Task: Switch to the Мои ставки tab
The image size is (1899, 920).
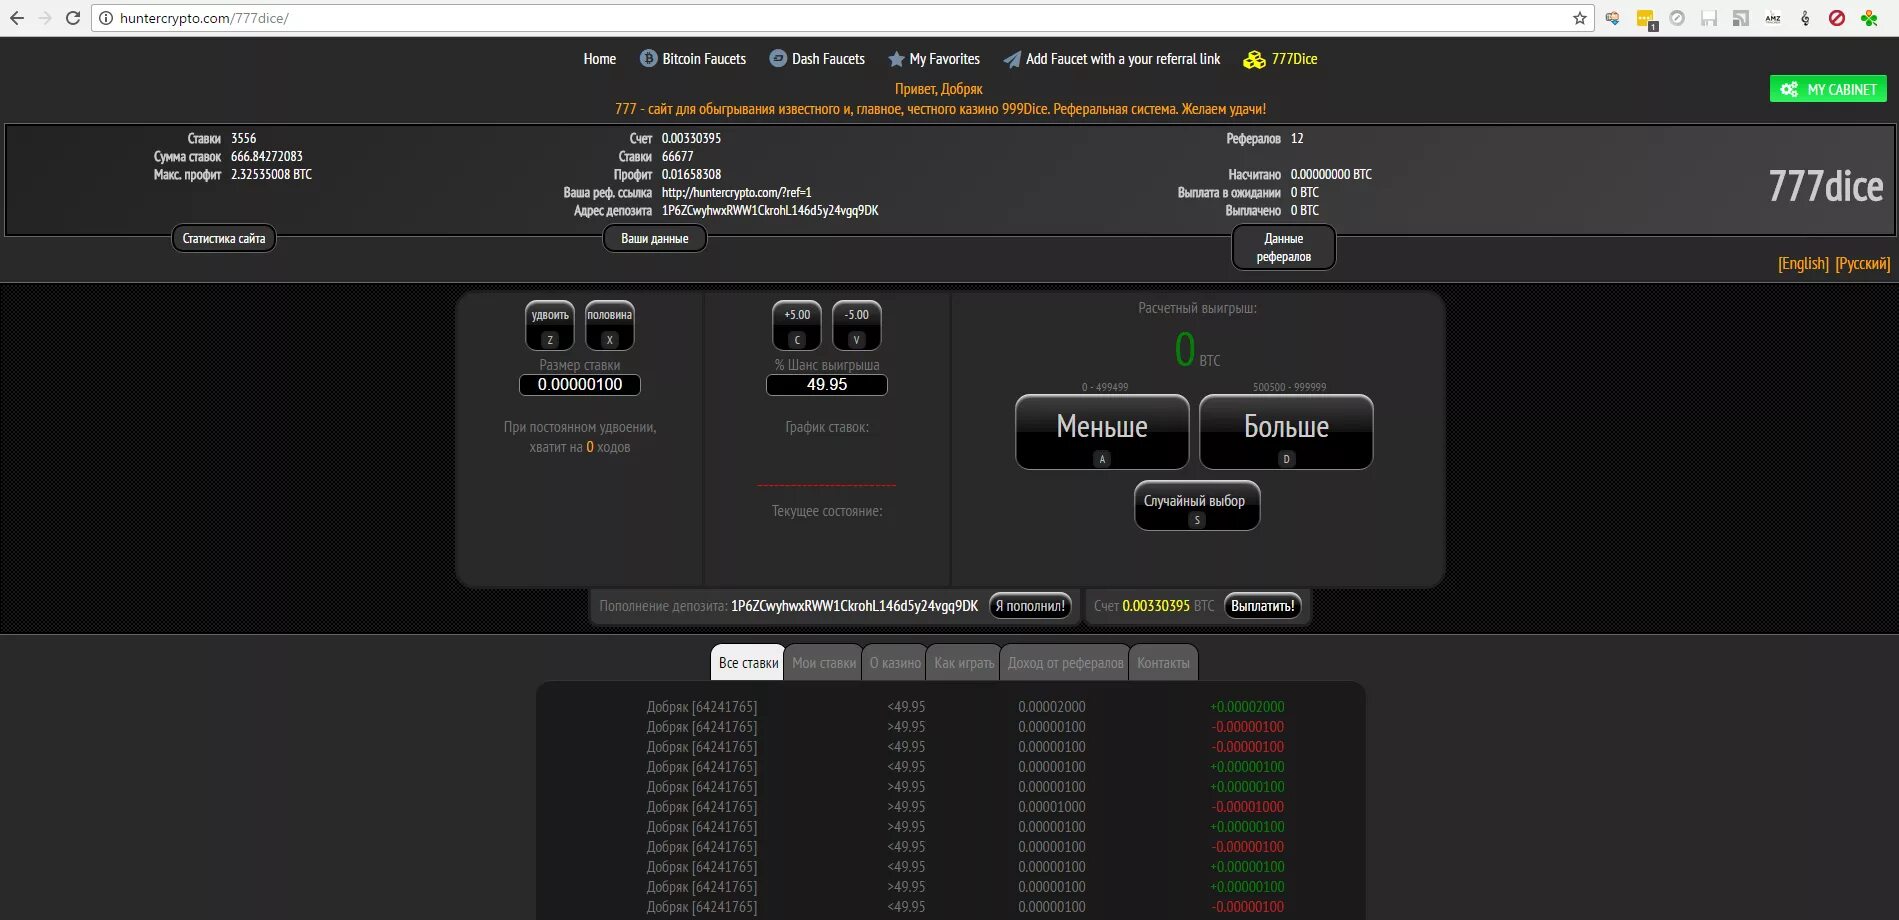Action: [x=824, y=663]
